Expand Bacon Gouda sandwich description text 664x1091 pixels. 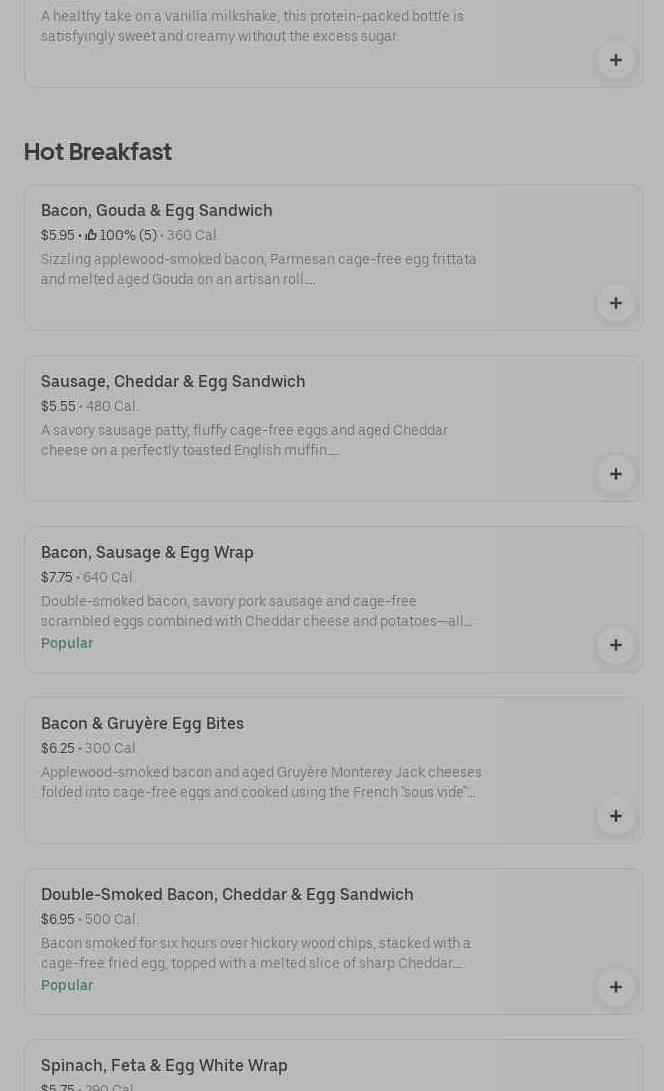tap(258, 269)
